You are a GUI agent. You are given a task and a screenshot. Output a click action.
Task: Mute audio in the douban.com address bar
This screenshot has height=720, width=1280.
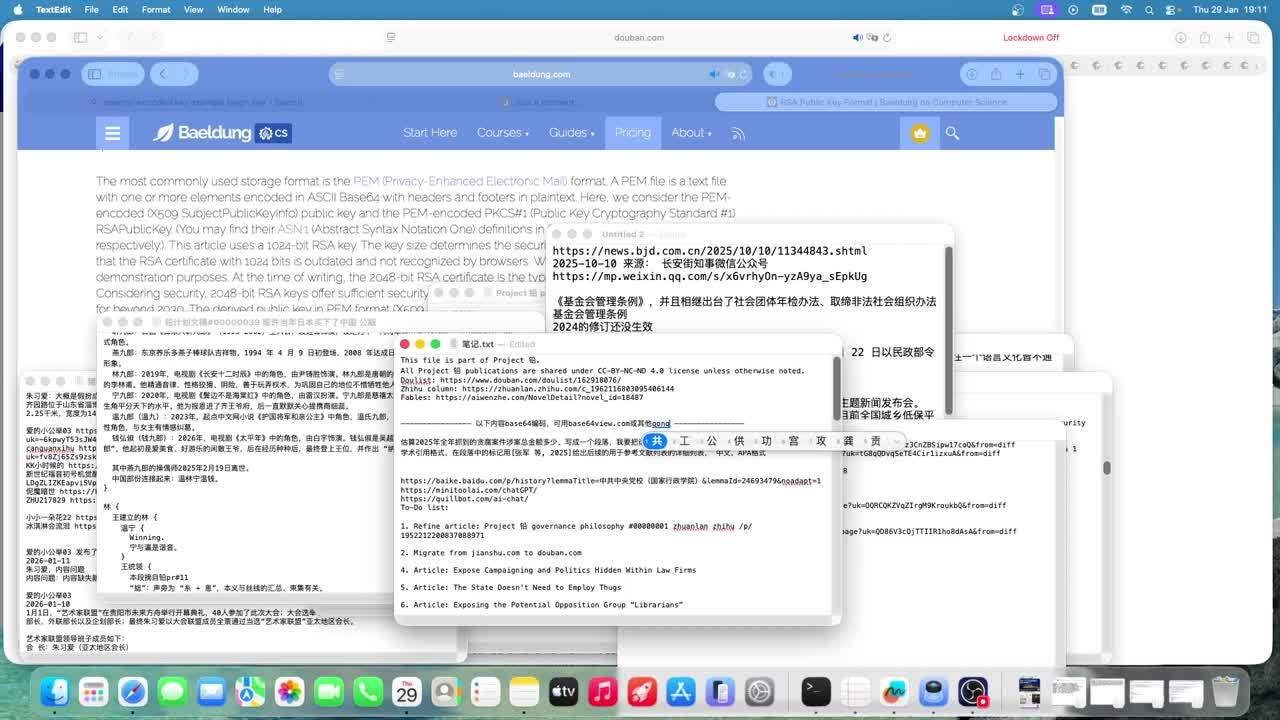(857, 38)
